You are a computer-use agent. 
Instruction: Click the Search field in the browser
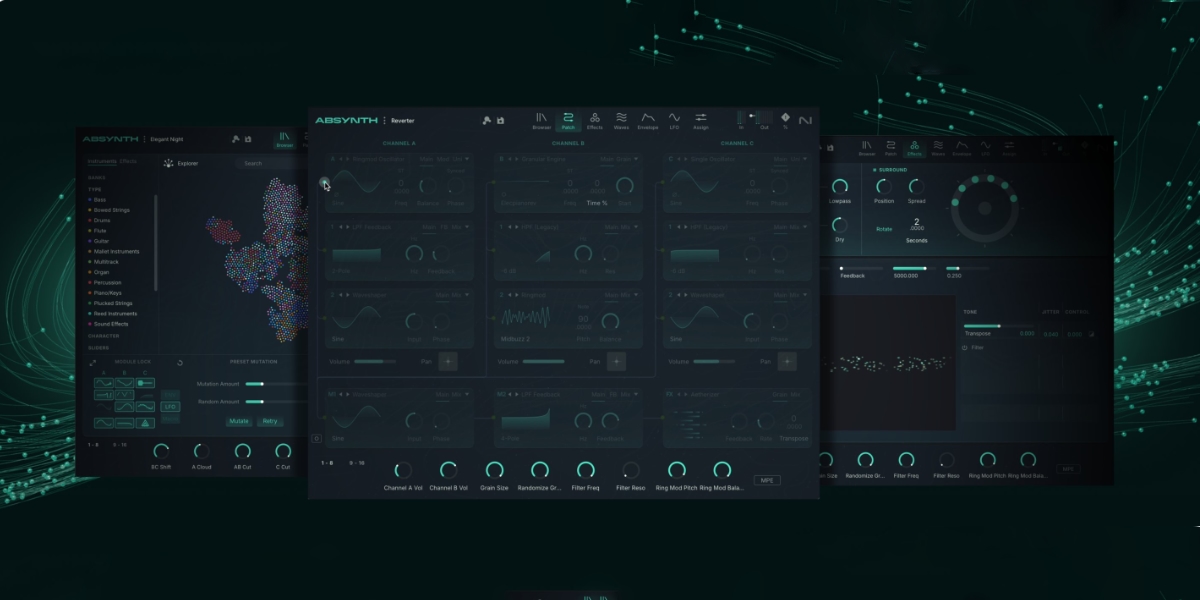(x=270, y=163)
